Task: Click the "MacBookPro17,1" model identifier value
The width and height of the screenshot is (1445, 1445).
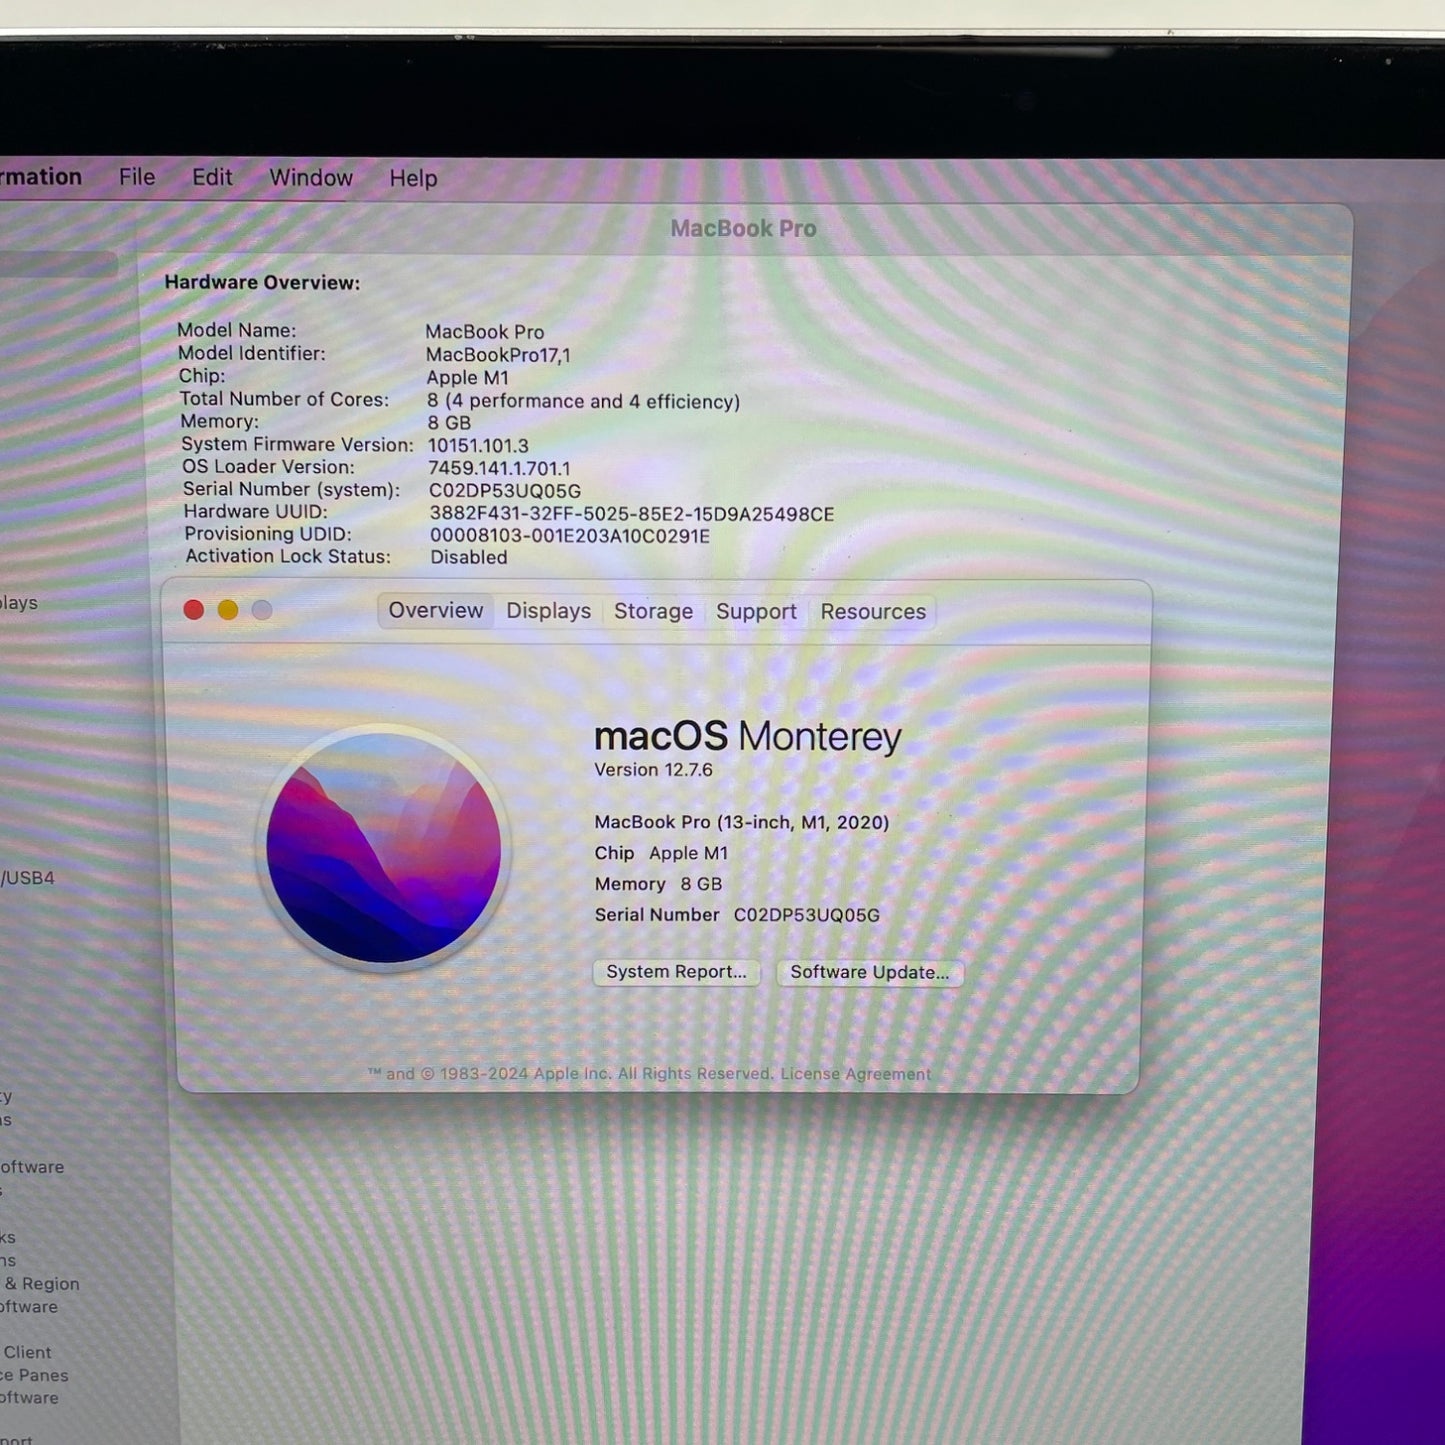Action: [x=498, y=355]
